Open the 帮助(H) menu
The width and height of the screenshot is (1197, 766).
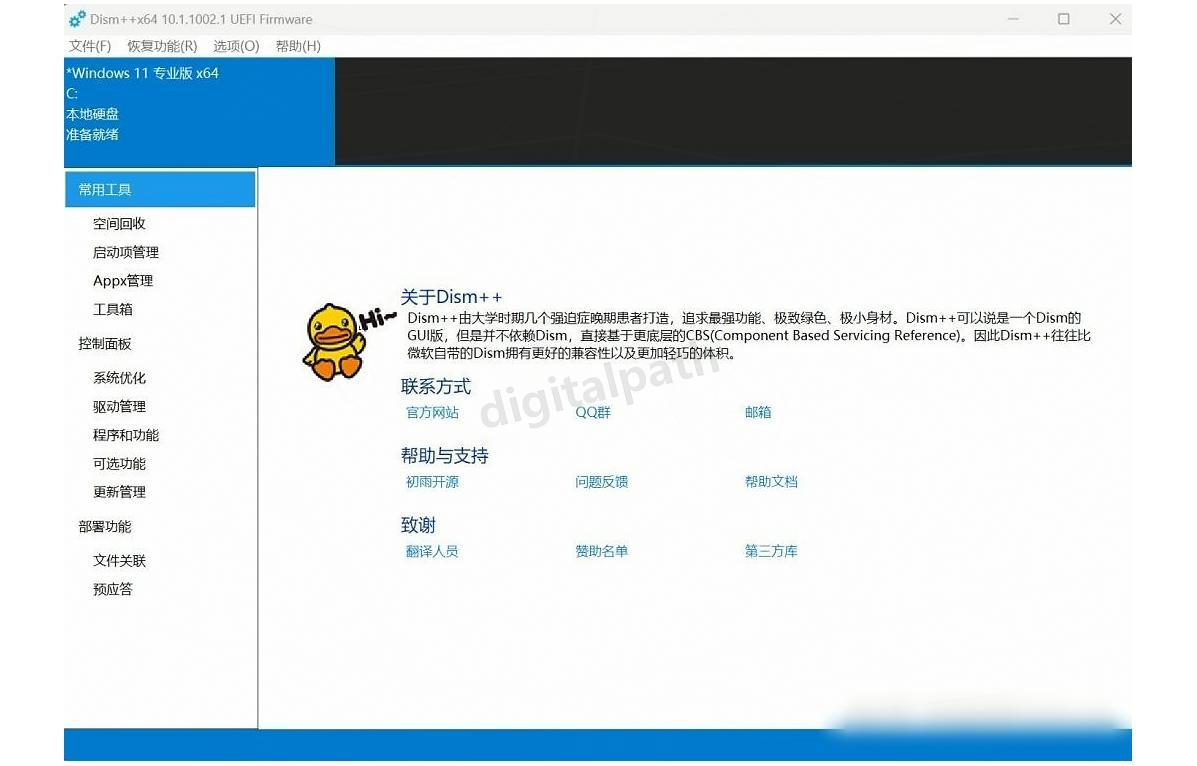(297, 46)
